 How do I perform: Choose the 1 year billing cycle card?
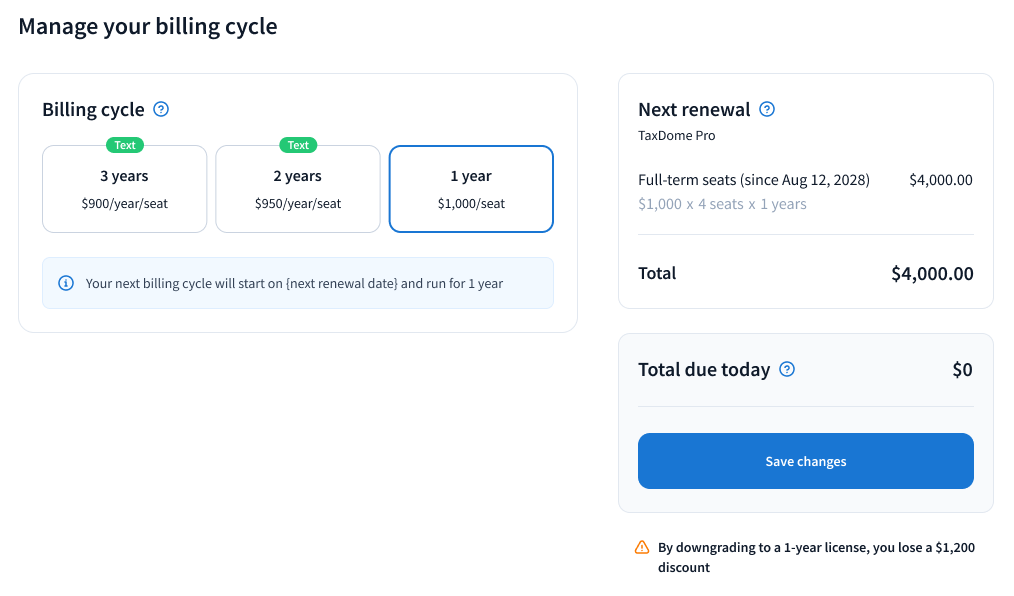471,189
